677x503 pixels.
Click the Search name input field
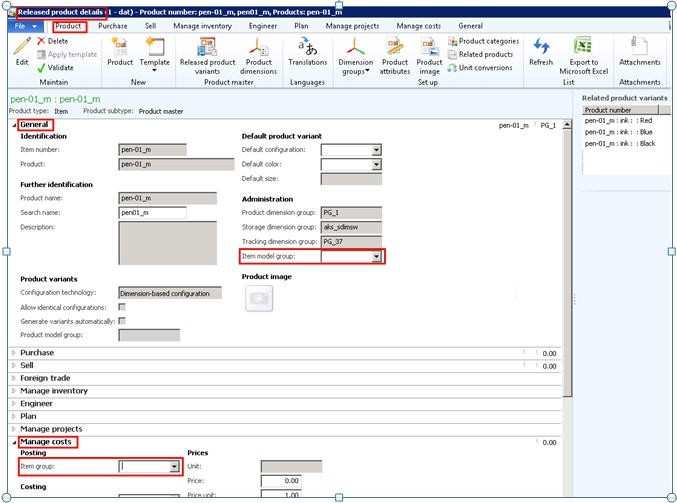152,213
